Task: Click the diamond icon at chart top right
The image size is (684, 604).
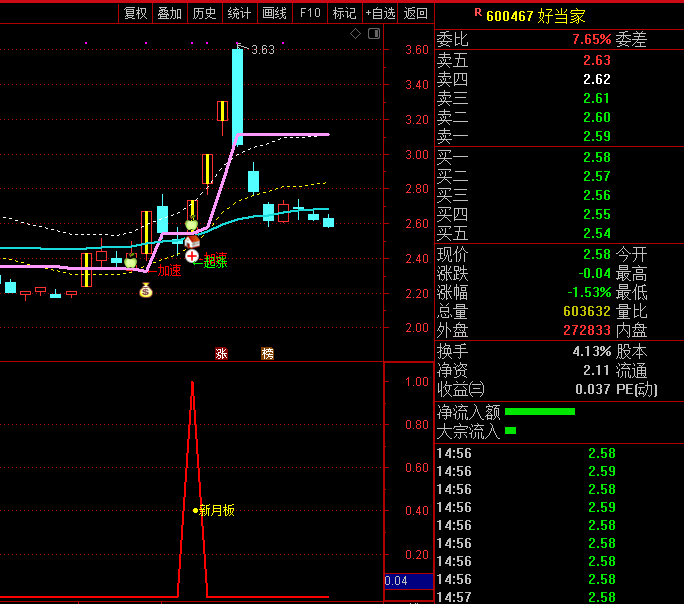Action: coord(355,34)
